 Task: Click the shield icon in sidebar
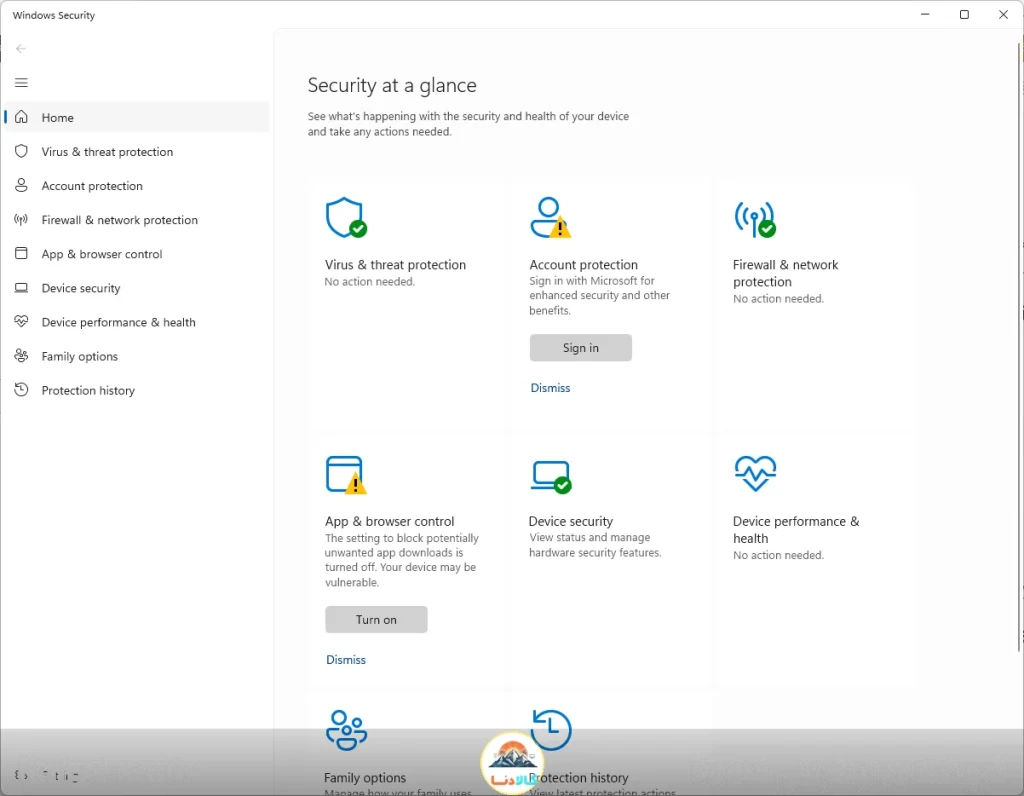pyautogui.click(x=22, y=151)
